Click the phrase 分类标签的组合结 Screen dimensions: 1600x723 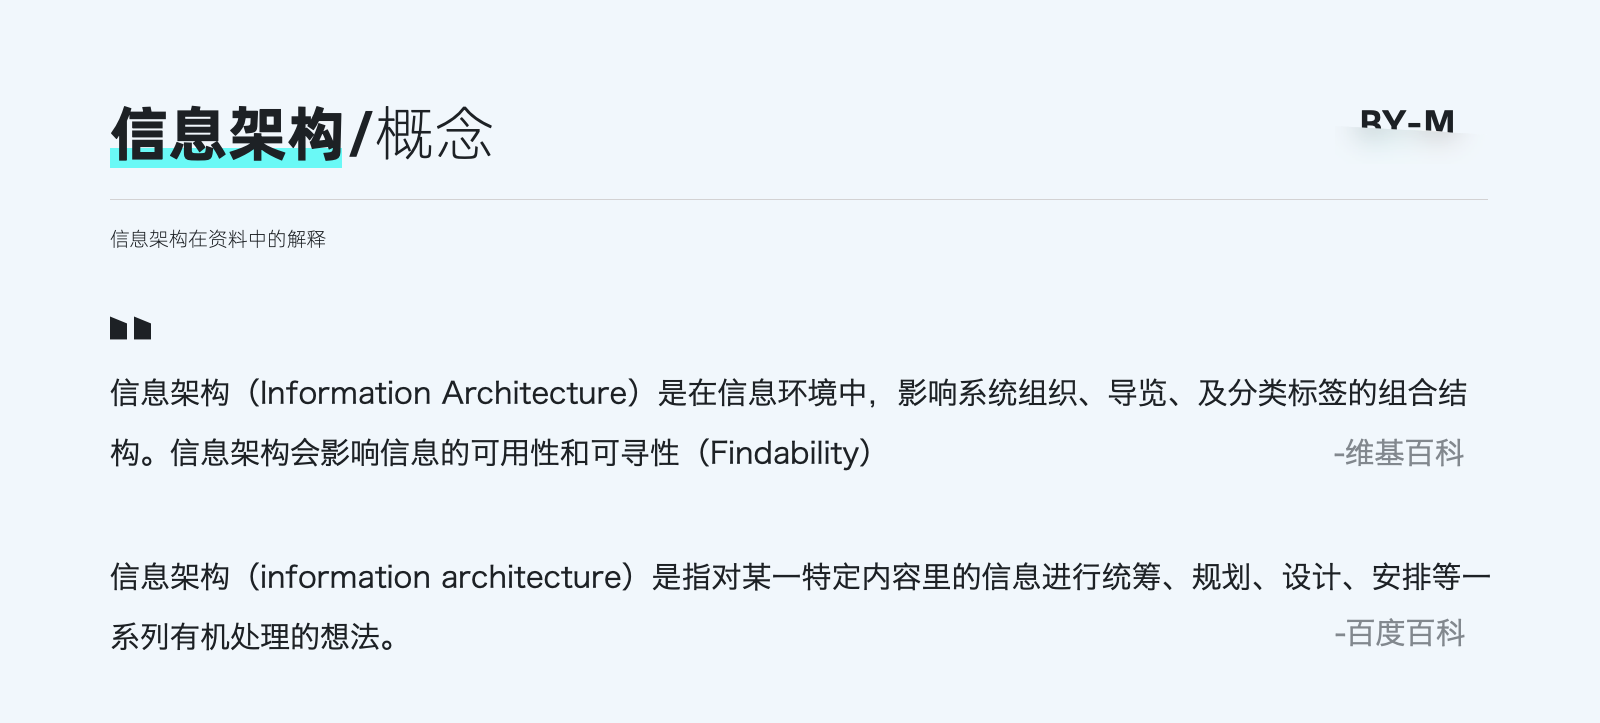(x=1346, y=393)
